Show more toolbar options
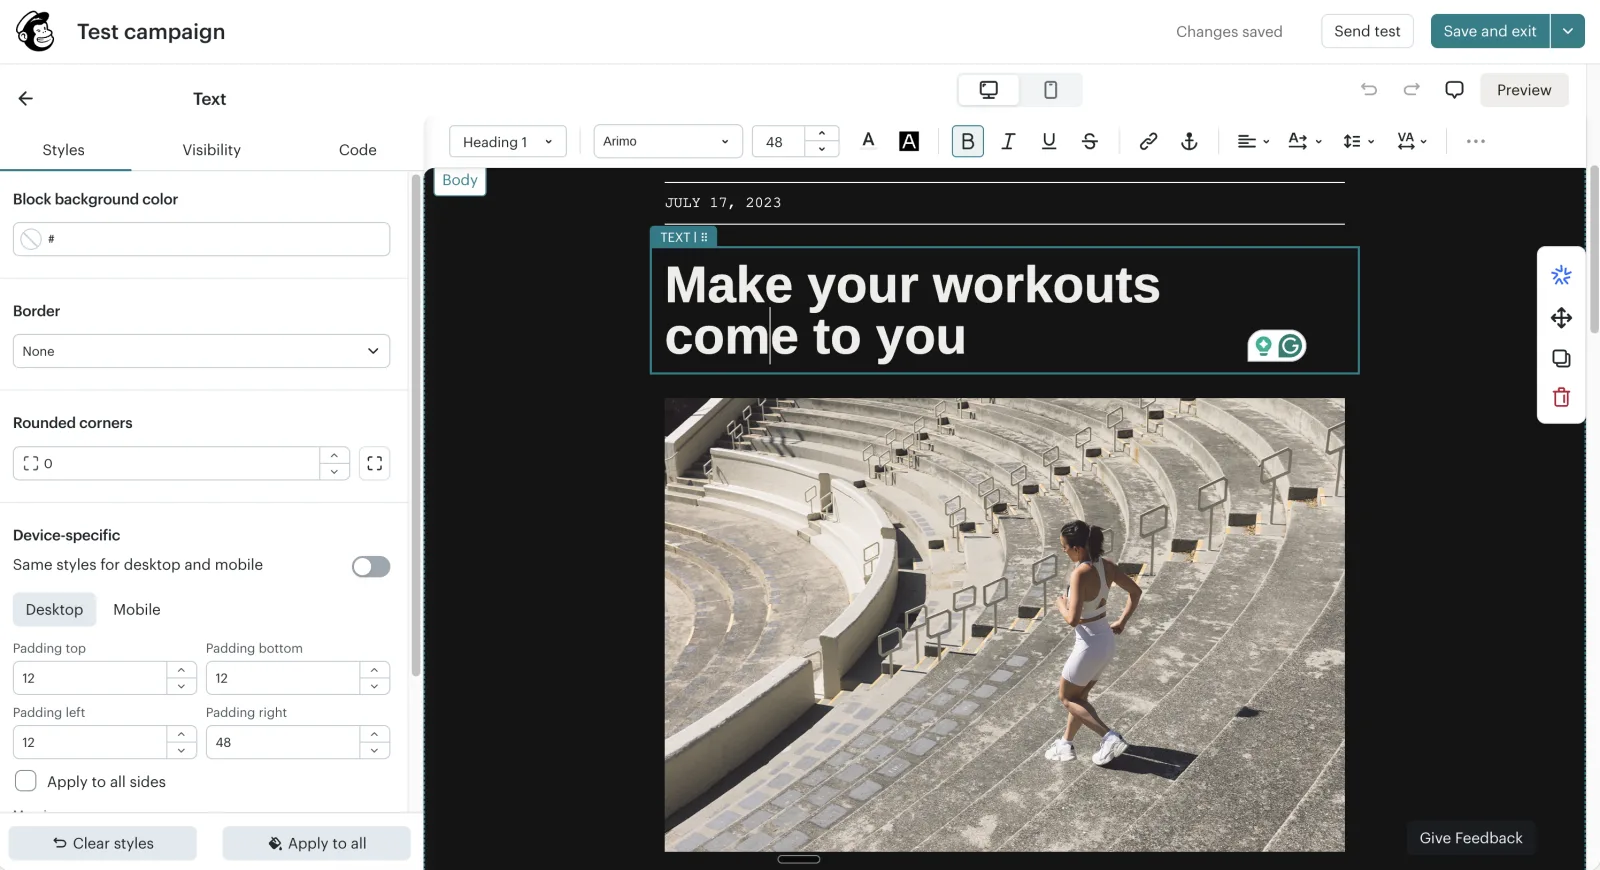Image resolution: width=1600 pixels, height=870 pixels. [1475, 141]
